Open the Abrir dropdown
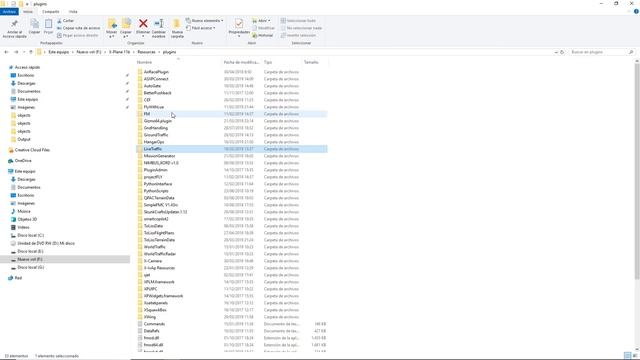640x360 pixels. (x=261, y=21)
